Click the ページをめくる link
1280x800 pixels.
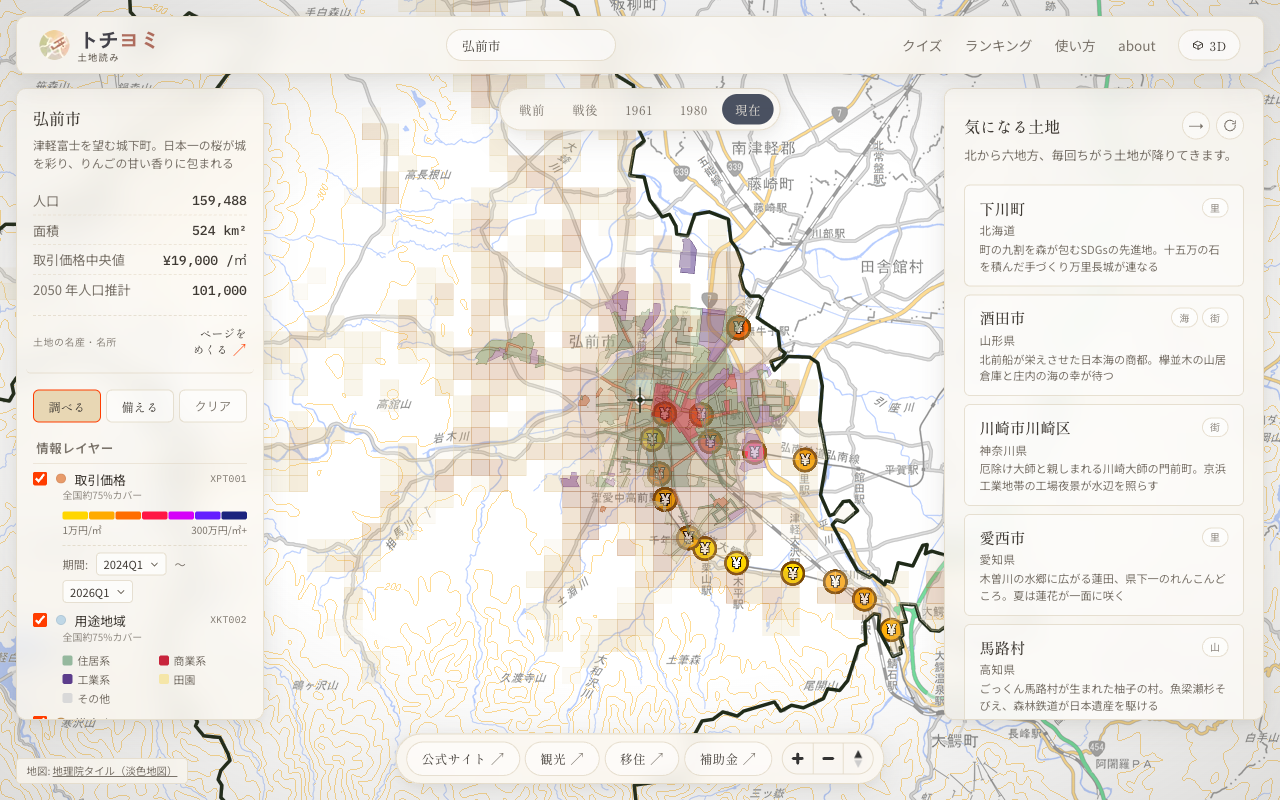(x=220, y=342)
